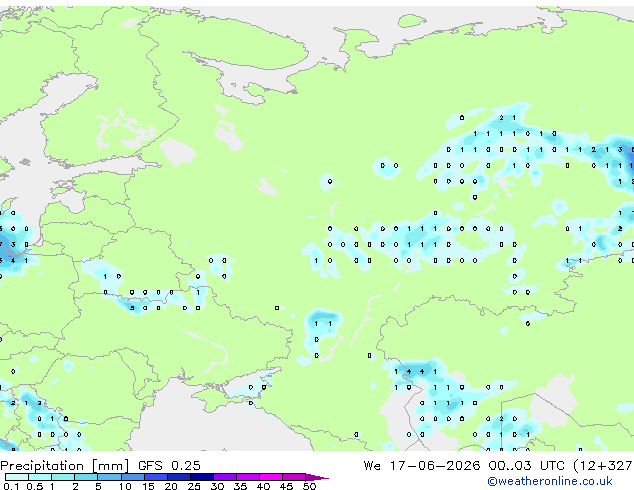Click the '30' legend scale label
Viewport: 634px width, 490px height.
tap(217, 486)
